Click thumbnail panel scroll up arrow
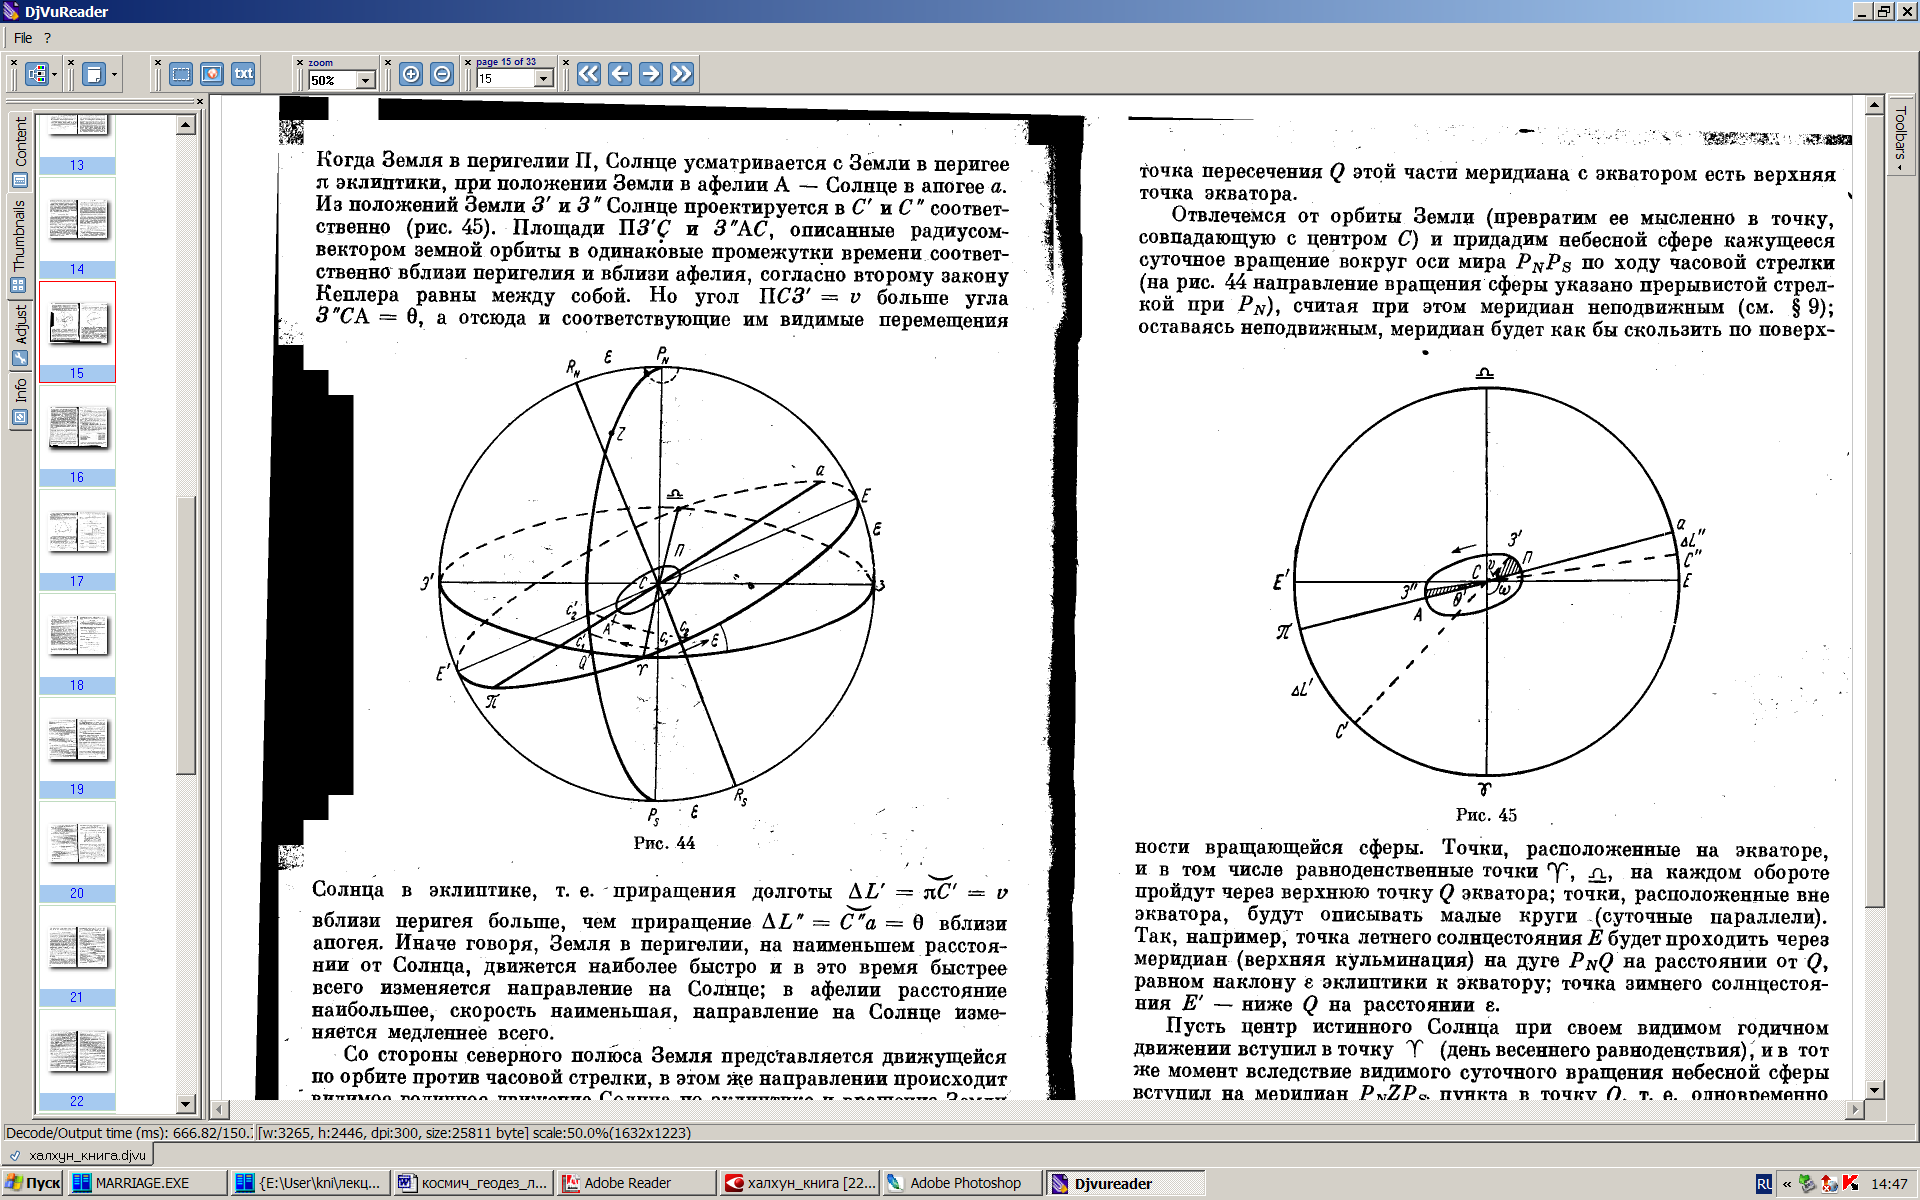 (x=186, y=125)
